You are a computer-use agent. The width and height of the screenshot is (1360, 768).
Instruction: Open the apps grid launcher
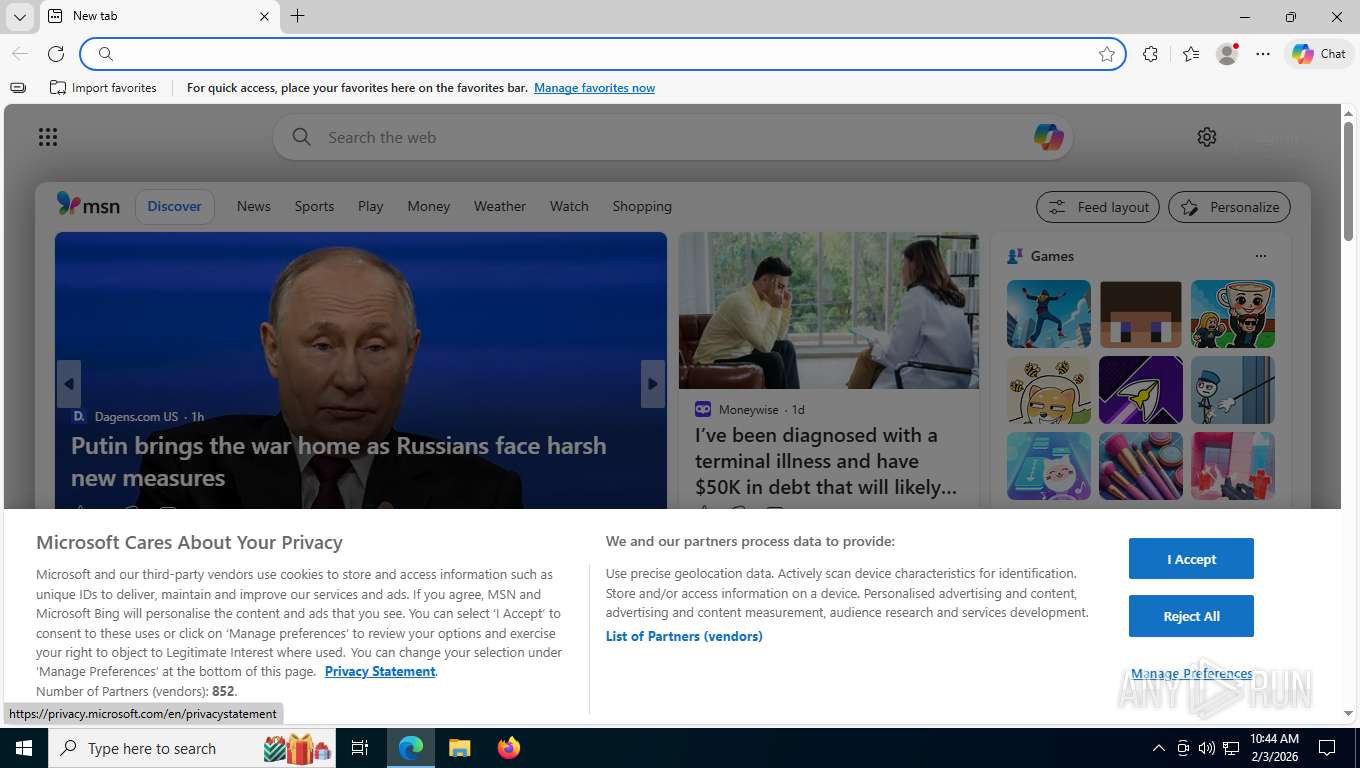(48, 137)
